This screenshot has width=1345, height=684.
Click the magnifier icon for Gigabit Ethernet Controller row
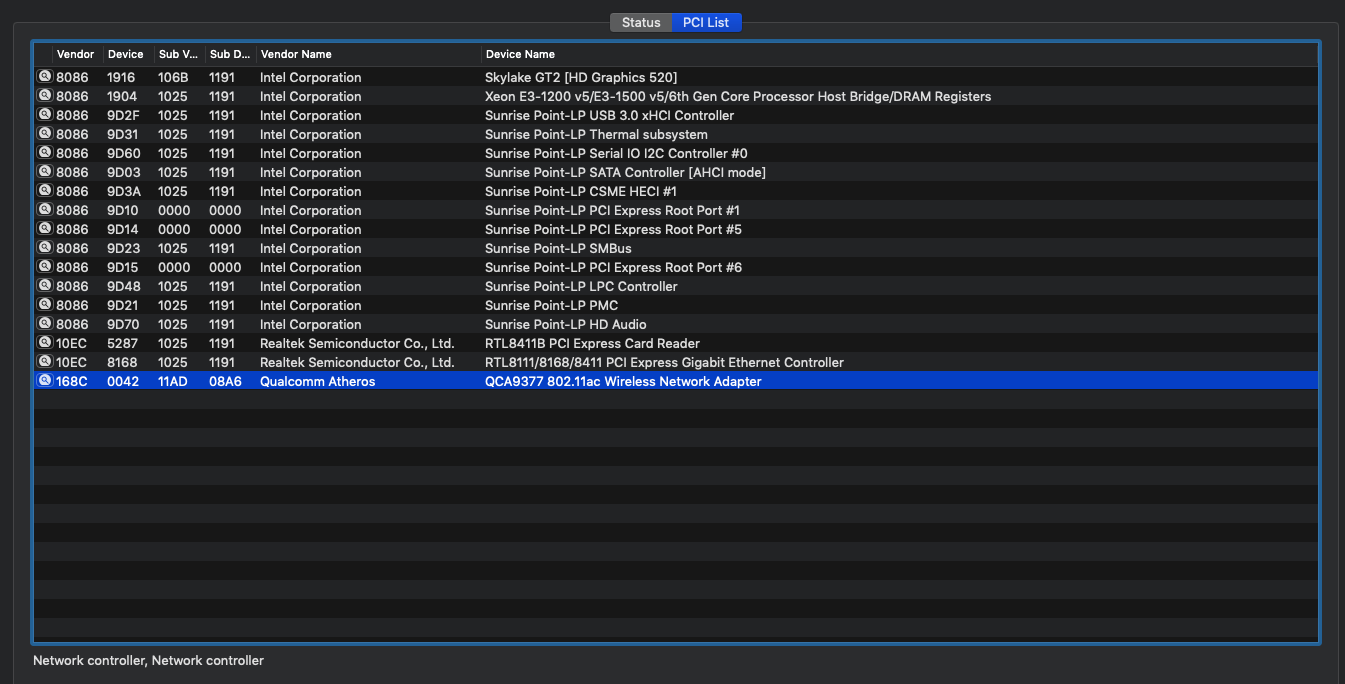coord(44,362)
